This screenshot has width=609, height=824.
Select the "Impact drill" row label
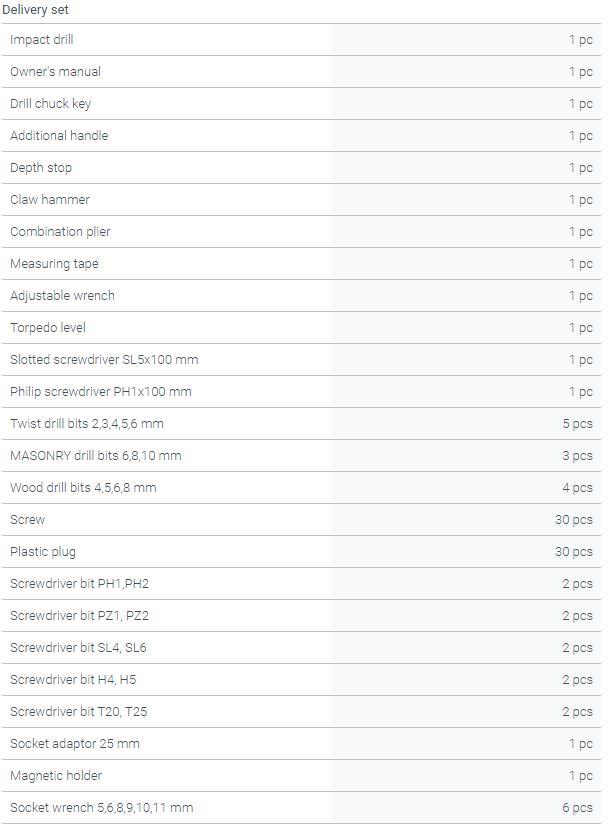coord(42,40)
